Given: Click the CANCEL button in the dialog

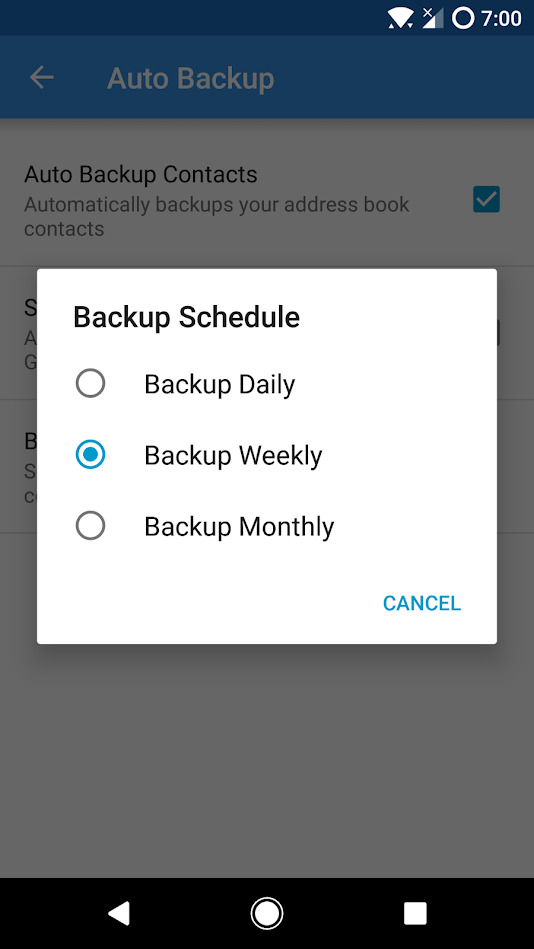Looking at the screenshot, I should [x=422, y=603].
